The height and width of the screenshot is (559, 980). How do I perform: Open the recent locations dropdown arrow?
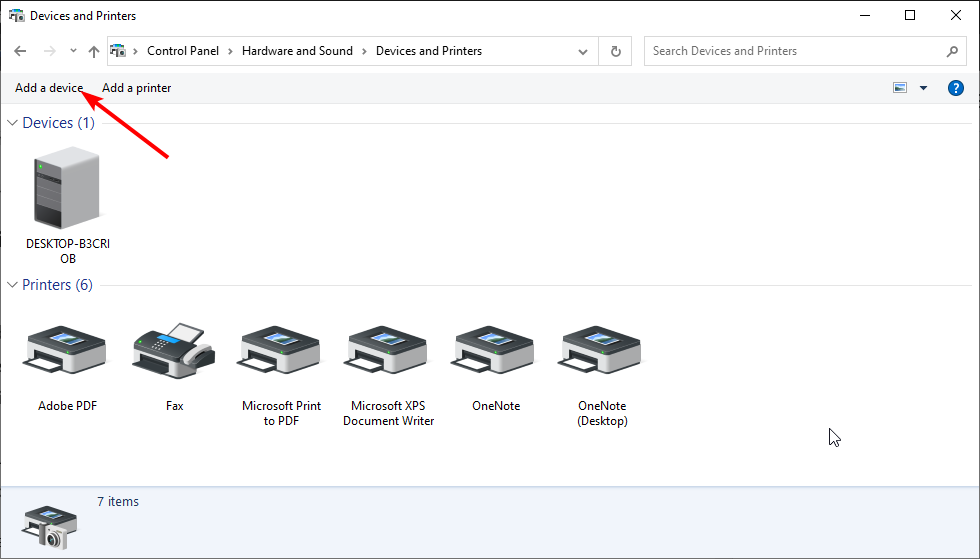pos(73,51)
